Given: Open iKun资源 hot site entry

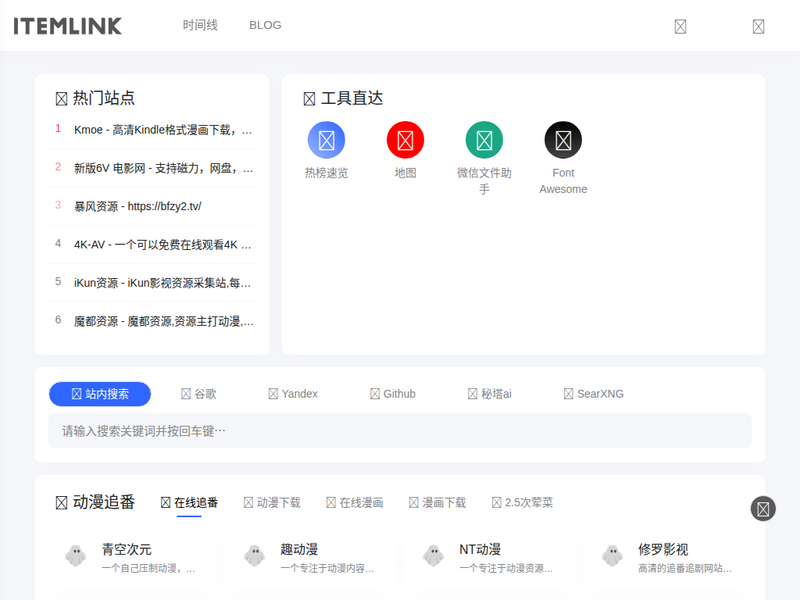Looking at the screenshot, I should click(162, 283).
